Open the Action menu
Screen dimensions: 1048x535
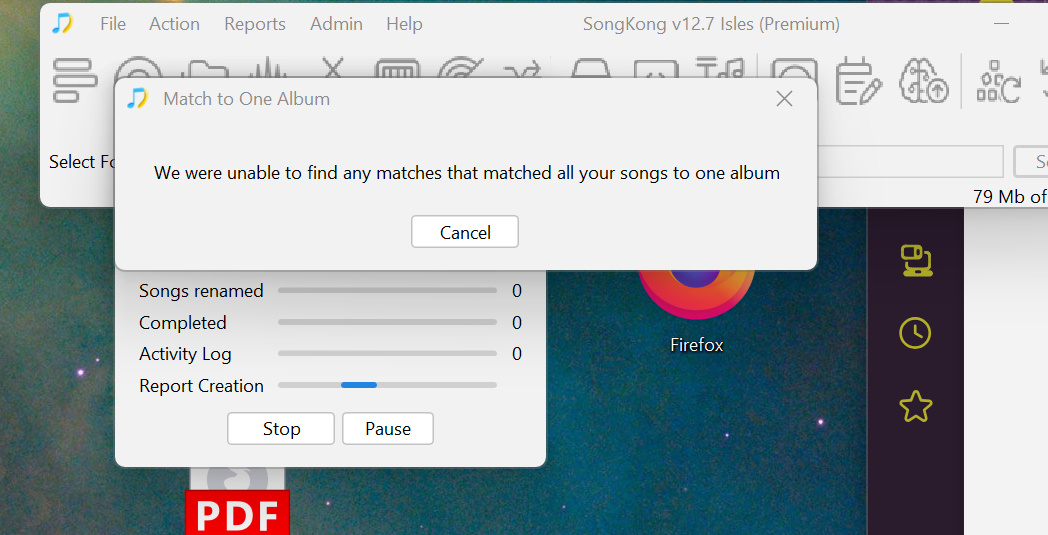pyautogui.click(x=174, y=24)
